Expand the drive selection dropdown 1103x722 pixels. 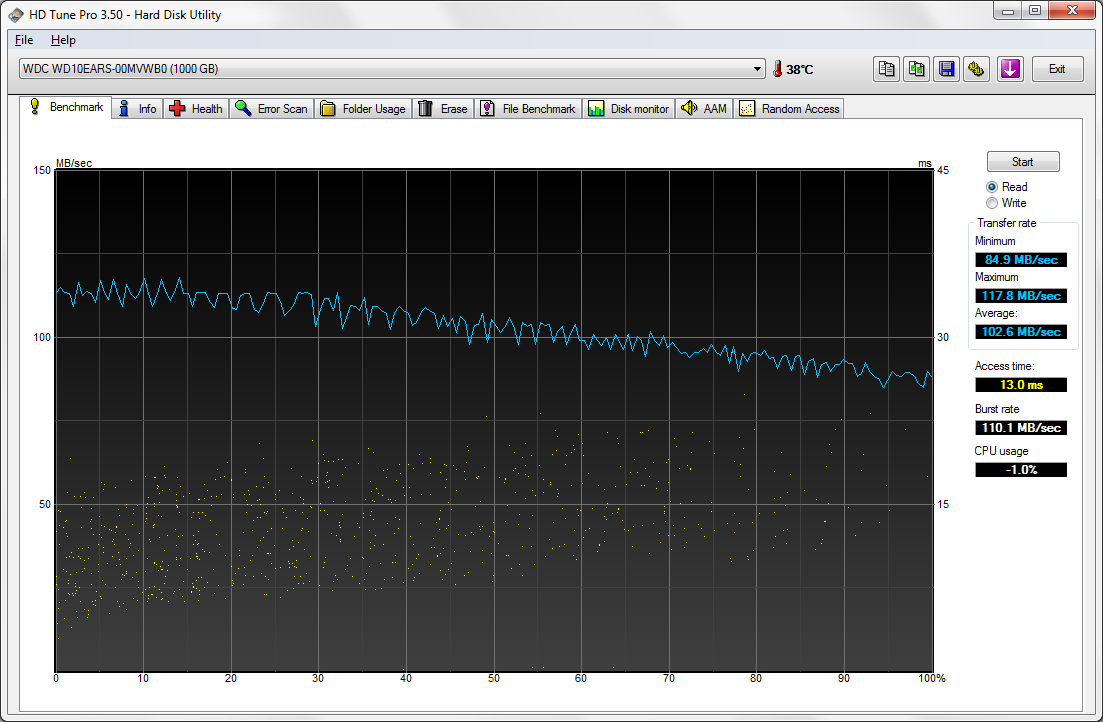758,69
